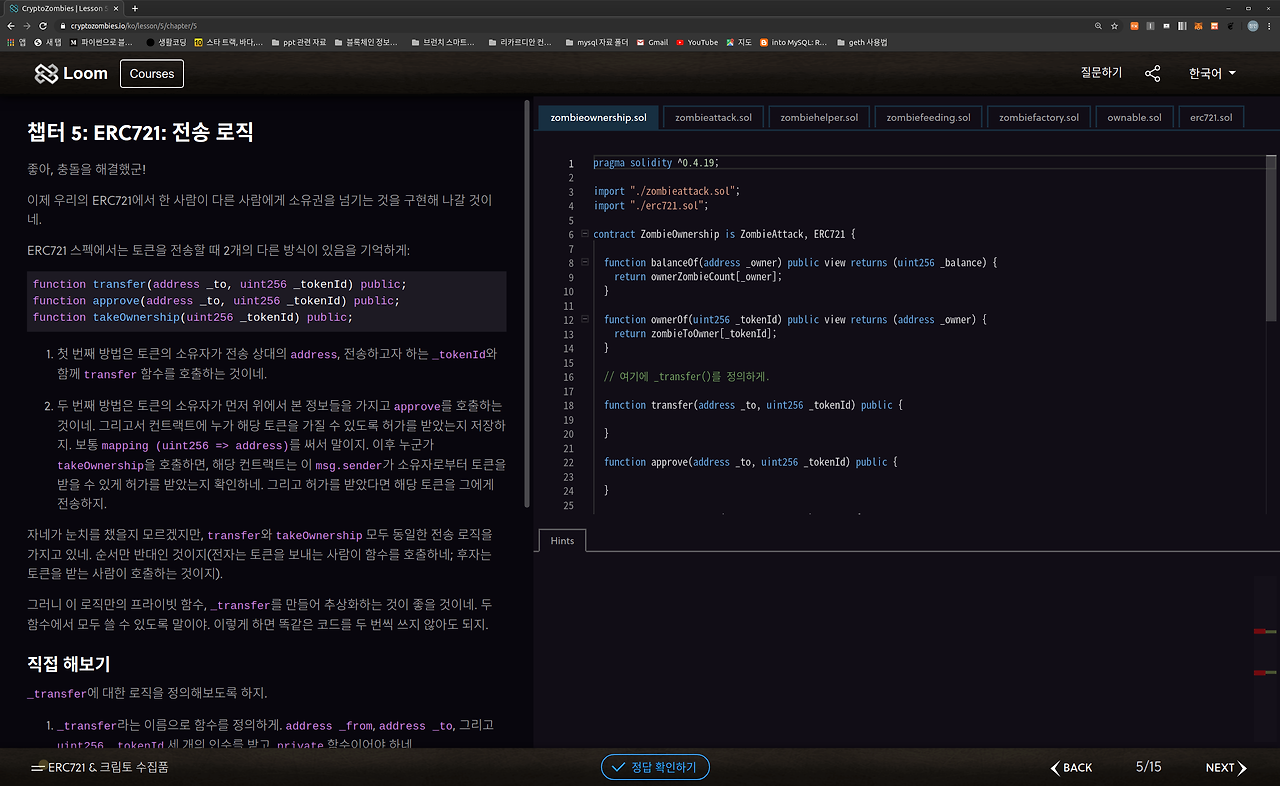Switch to the zombiehelper.sol tab
Image resolution: width=1280 pixels, height=786 pixels.
coord(819,117)
